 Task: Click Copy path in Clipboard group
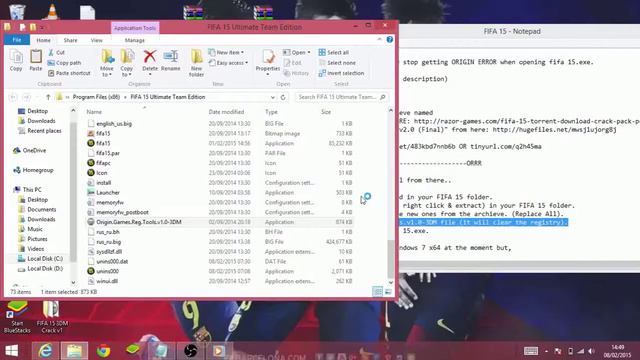coord(64,63)
